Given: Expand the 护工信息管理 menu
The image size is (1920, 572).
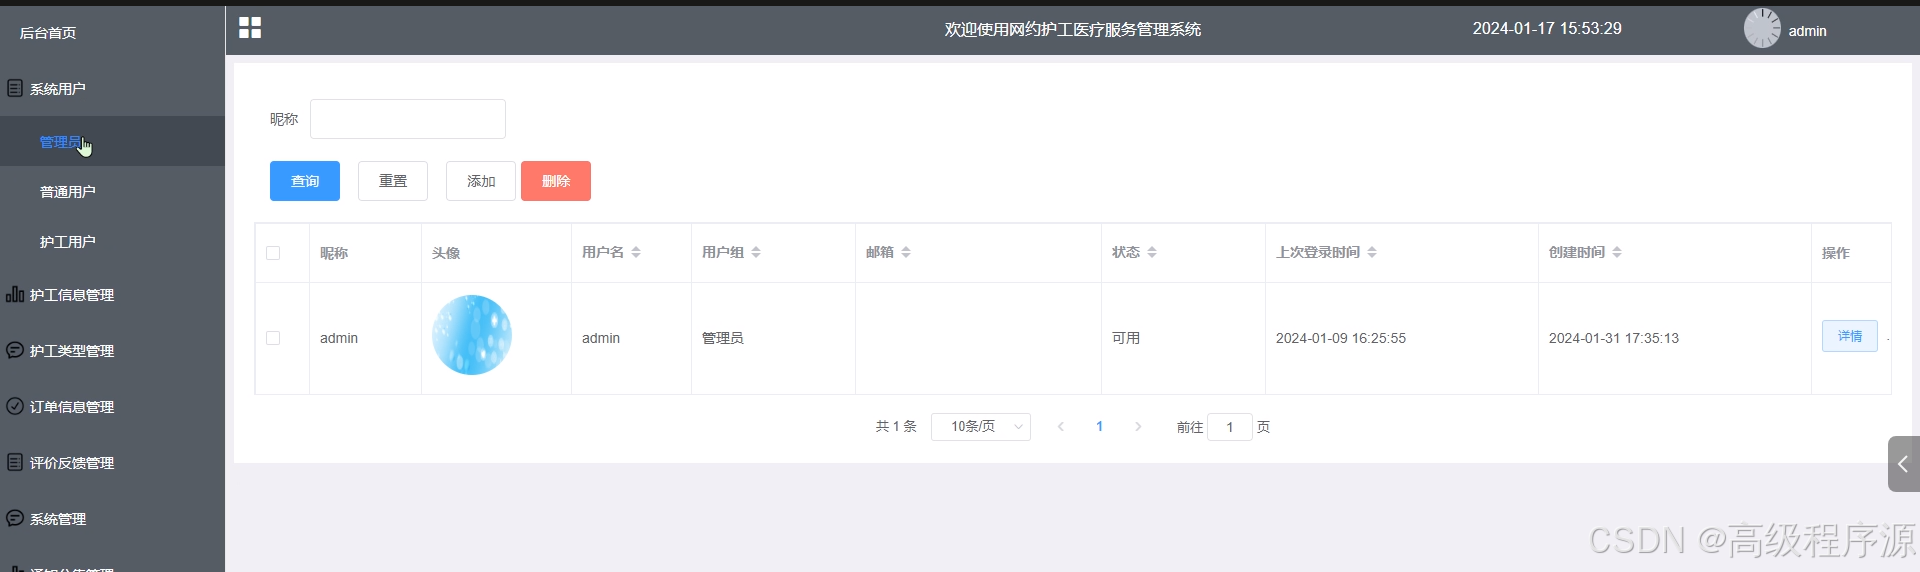Looking at the screenshot, I should pos(112,295).
